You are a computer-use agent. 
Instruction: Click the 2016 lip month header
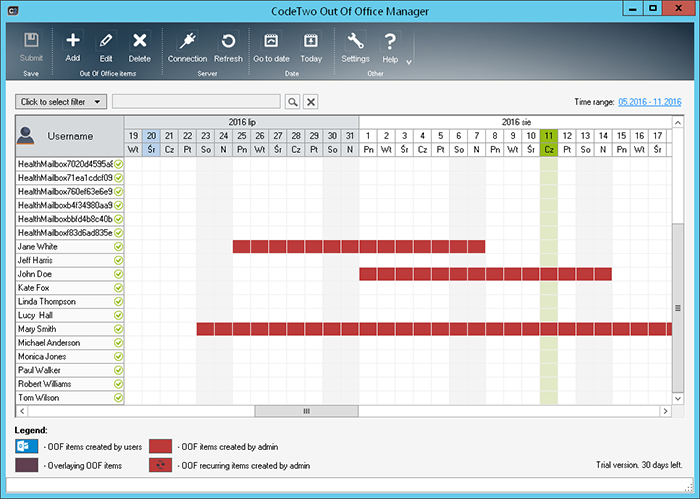pos(242,122)
